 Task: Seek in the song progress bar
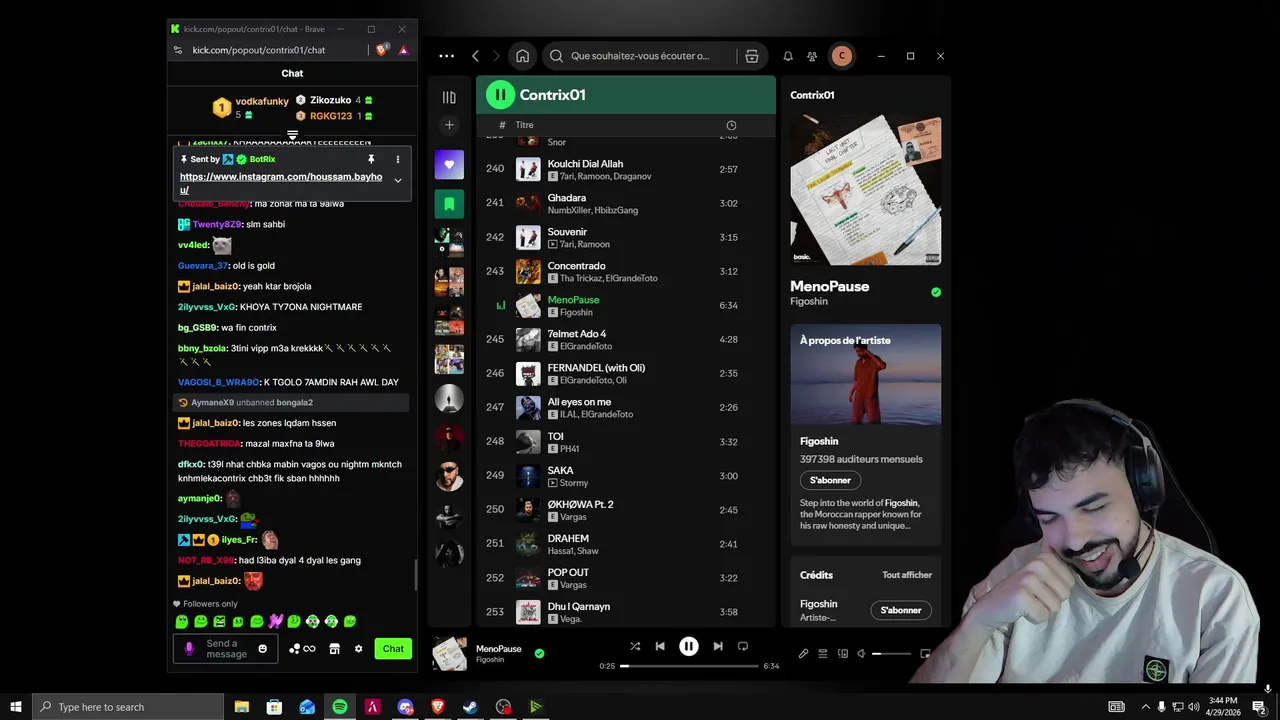tap(689, 666)
